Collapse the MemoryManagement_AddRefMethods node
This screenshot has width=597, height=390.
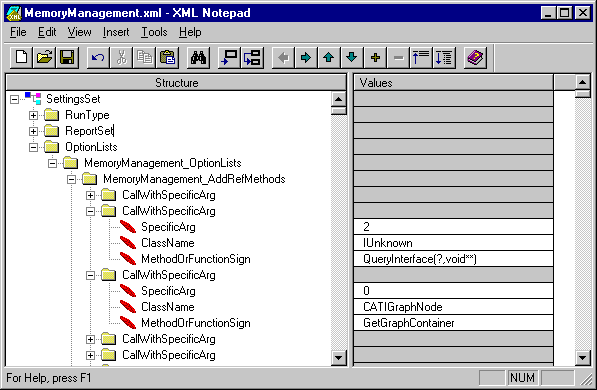(72, 179)
